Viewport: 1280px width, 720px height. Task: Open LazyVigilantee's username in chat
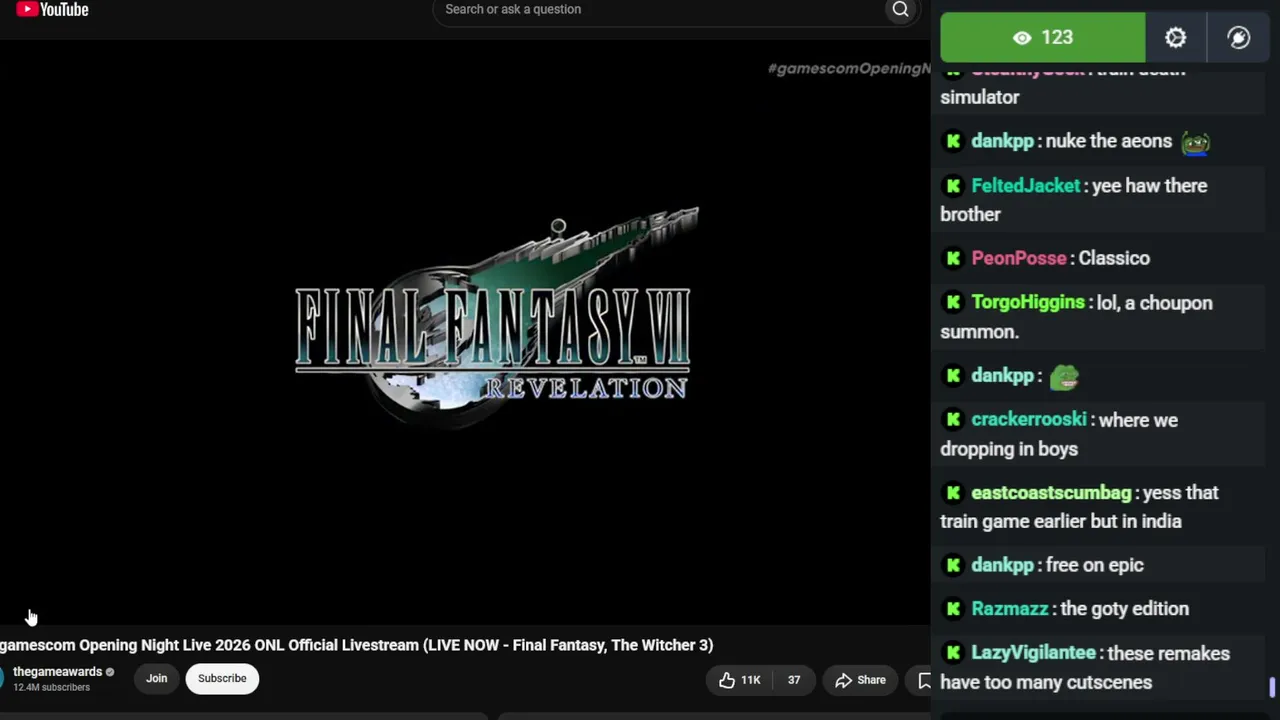(x=1033, y=653)
